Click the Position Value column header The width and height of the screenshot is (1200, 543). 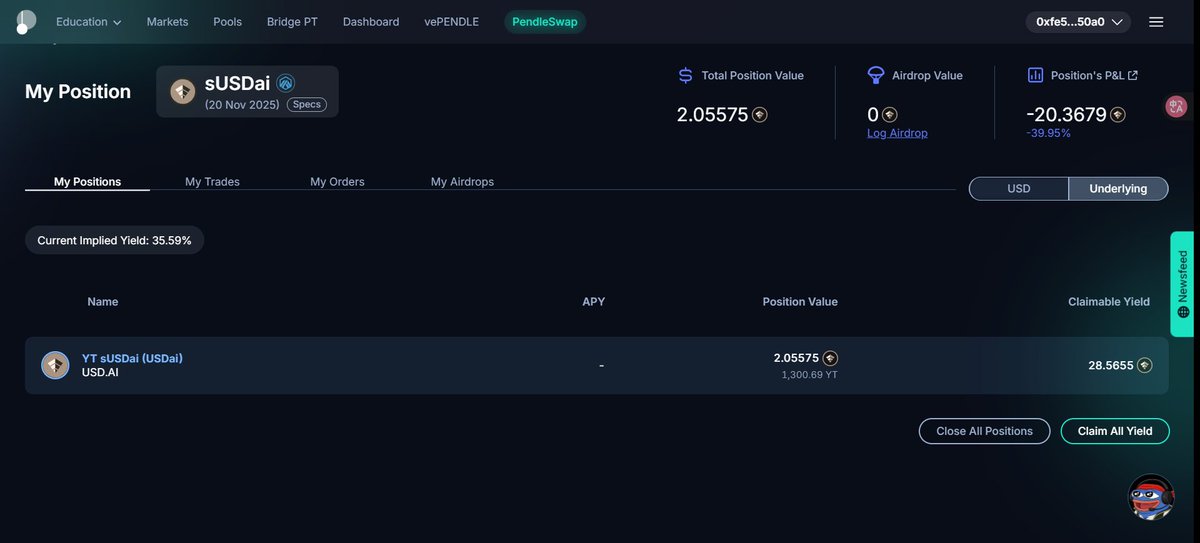(800, 302)
